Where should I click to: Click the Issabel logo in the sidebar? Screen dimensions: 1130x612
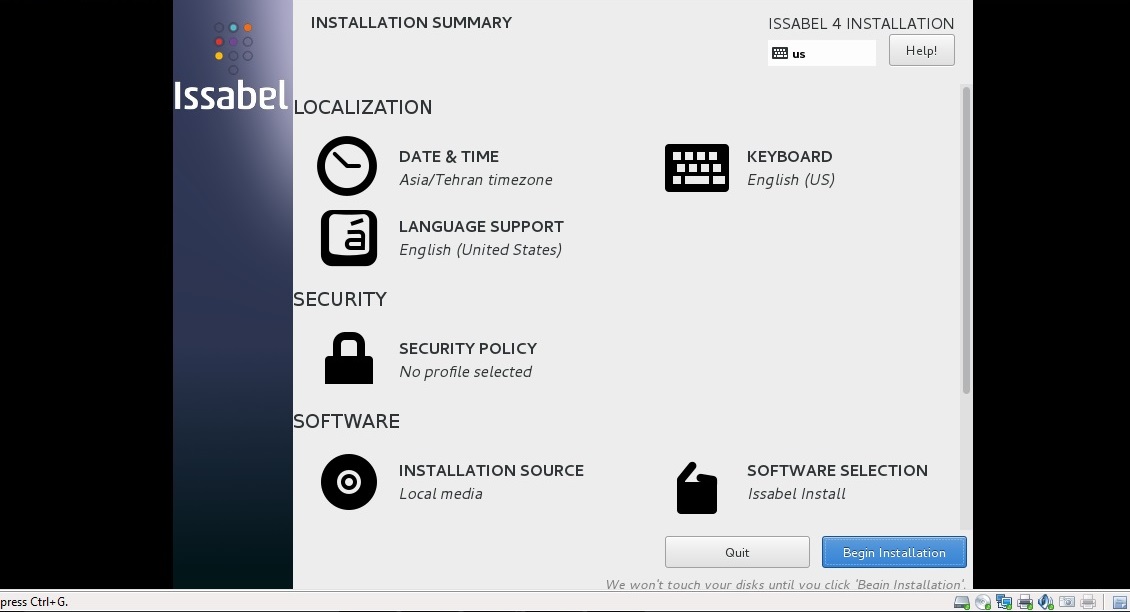click(x=231, y=67)
